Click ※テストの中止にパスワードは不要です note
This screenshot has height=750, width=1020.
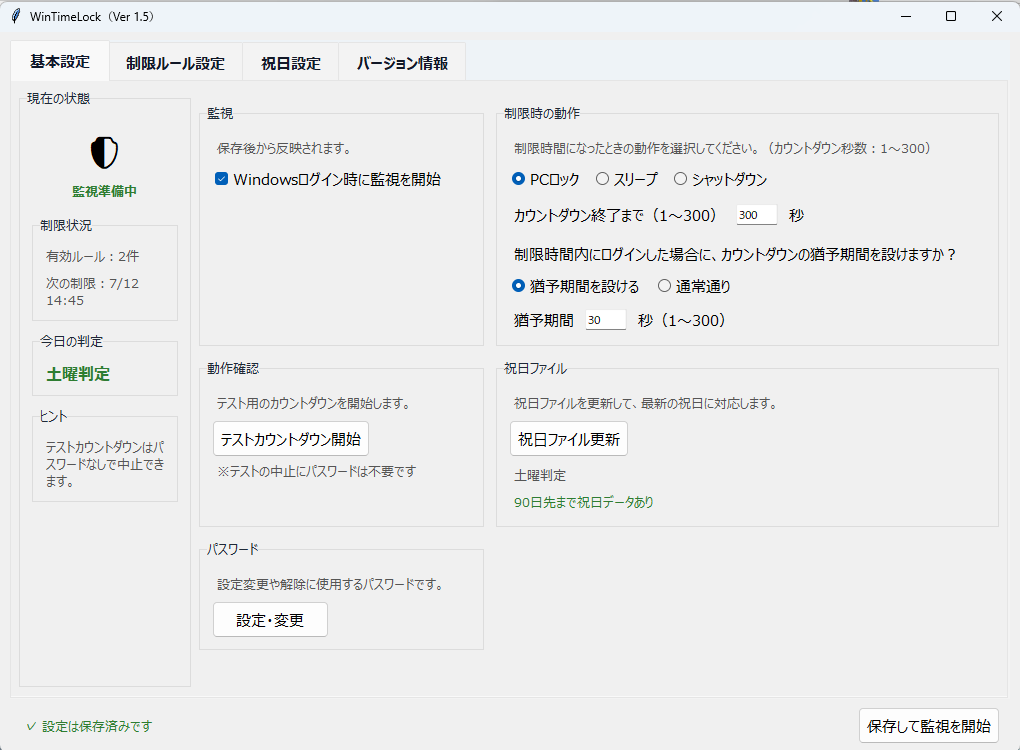[x=316, y=472]
